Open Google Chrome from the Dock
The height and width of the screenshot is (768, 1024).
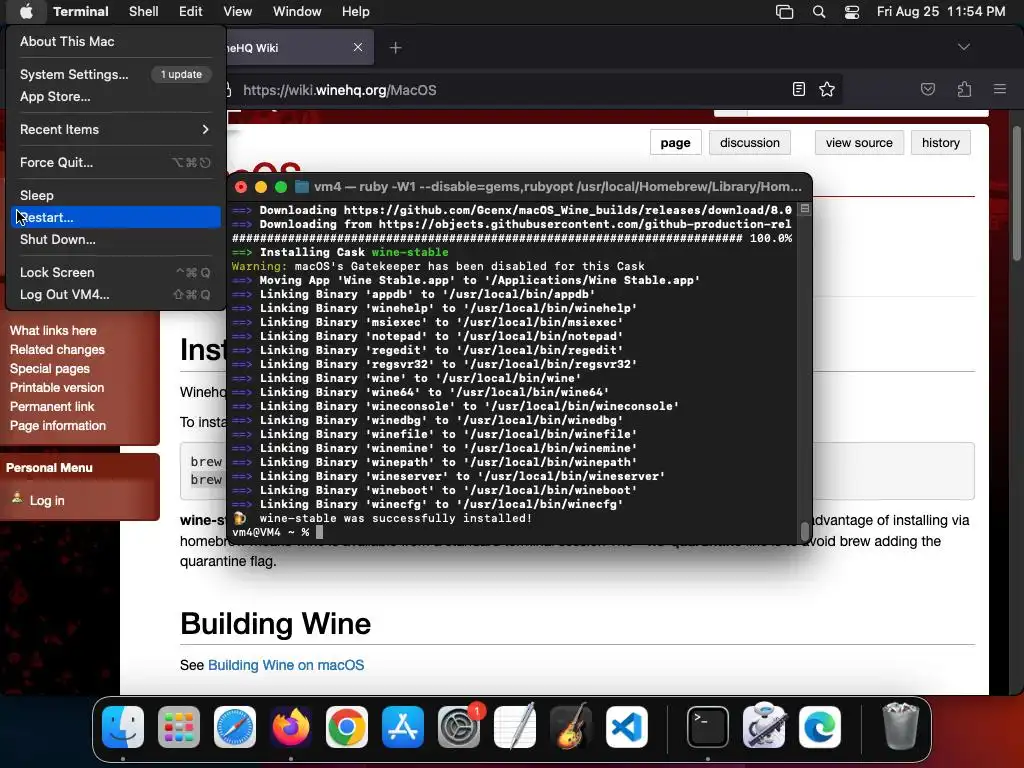pyautogui.click(x=347, y=727)
